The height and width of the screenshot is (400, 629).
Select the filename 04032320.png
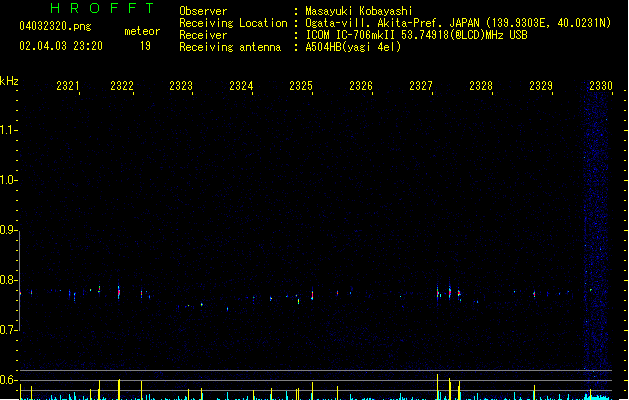click(x=55, y=26)
